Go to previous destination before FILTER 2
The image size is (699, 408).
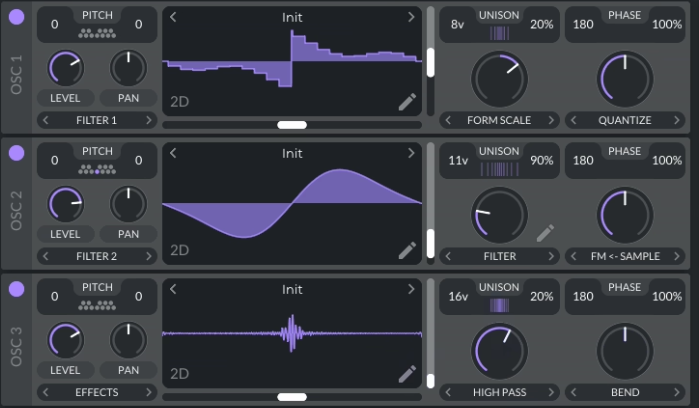pyautogui.click(x=45, y=256)
